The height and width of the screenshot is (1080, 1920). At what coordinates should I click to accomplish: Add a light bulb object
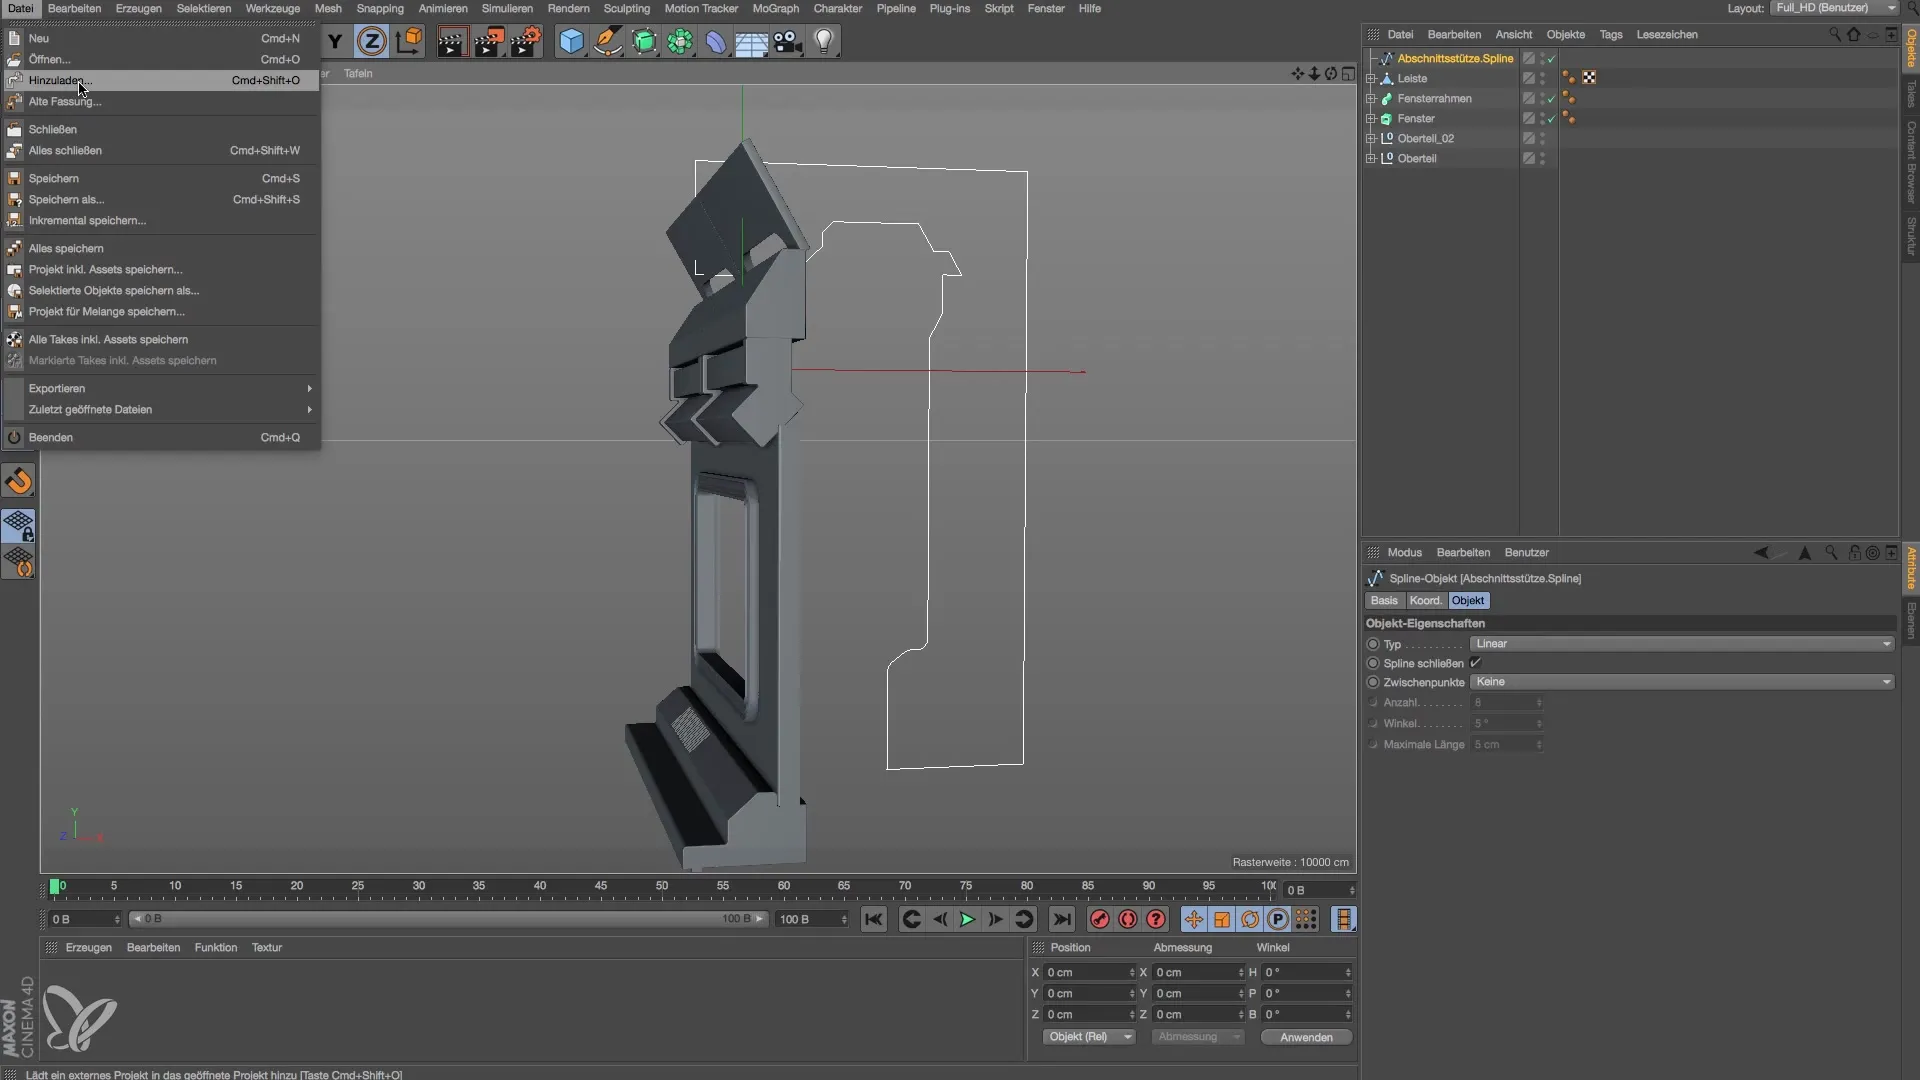823,41
